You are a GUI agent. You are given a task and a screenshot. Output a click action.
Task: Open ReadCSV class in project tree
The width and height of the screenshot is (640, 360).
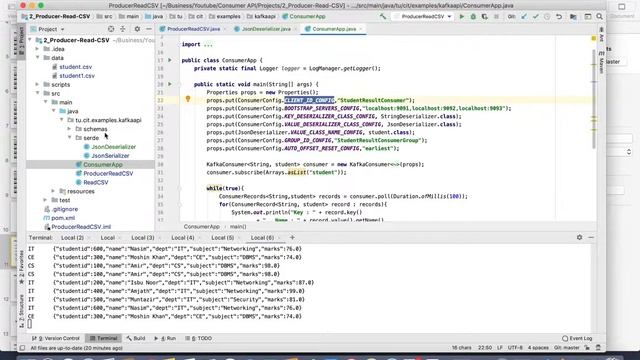96,182
